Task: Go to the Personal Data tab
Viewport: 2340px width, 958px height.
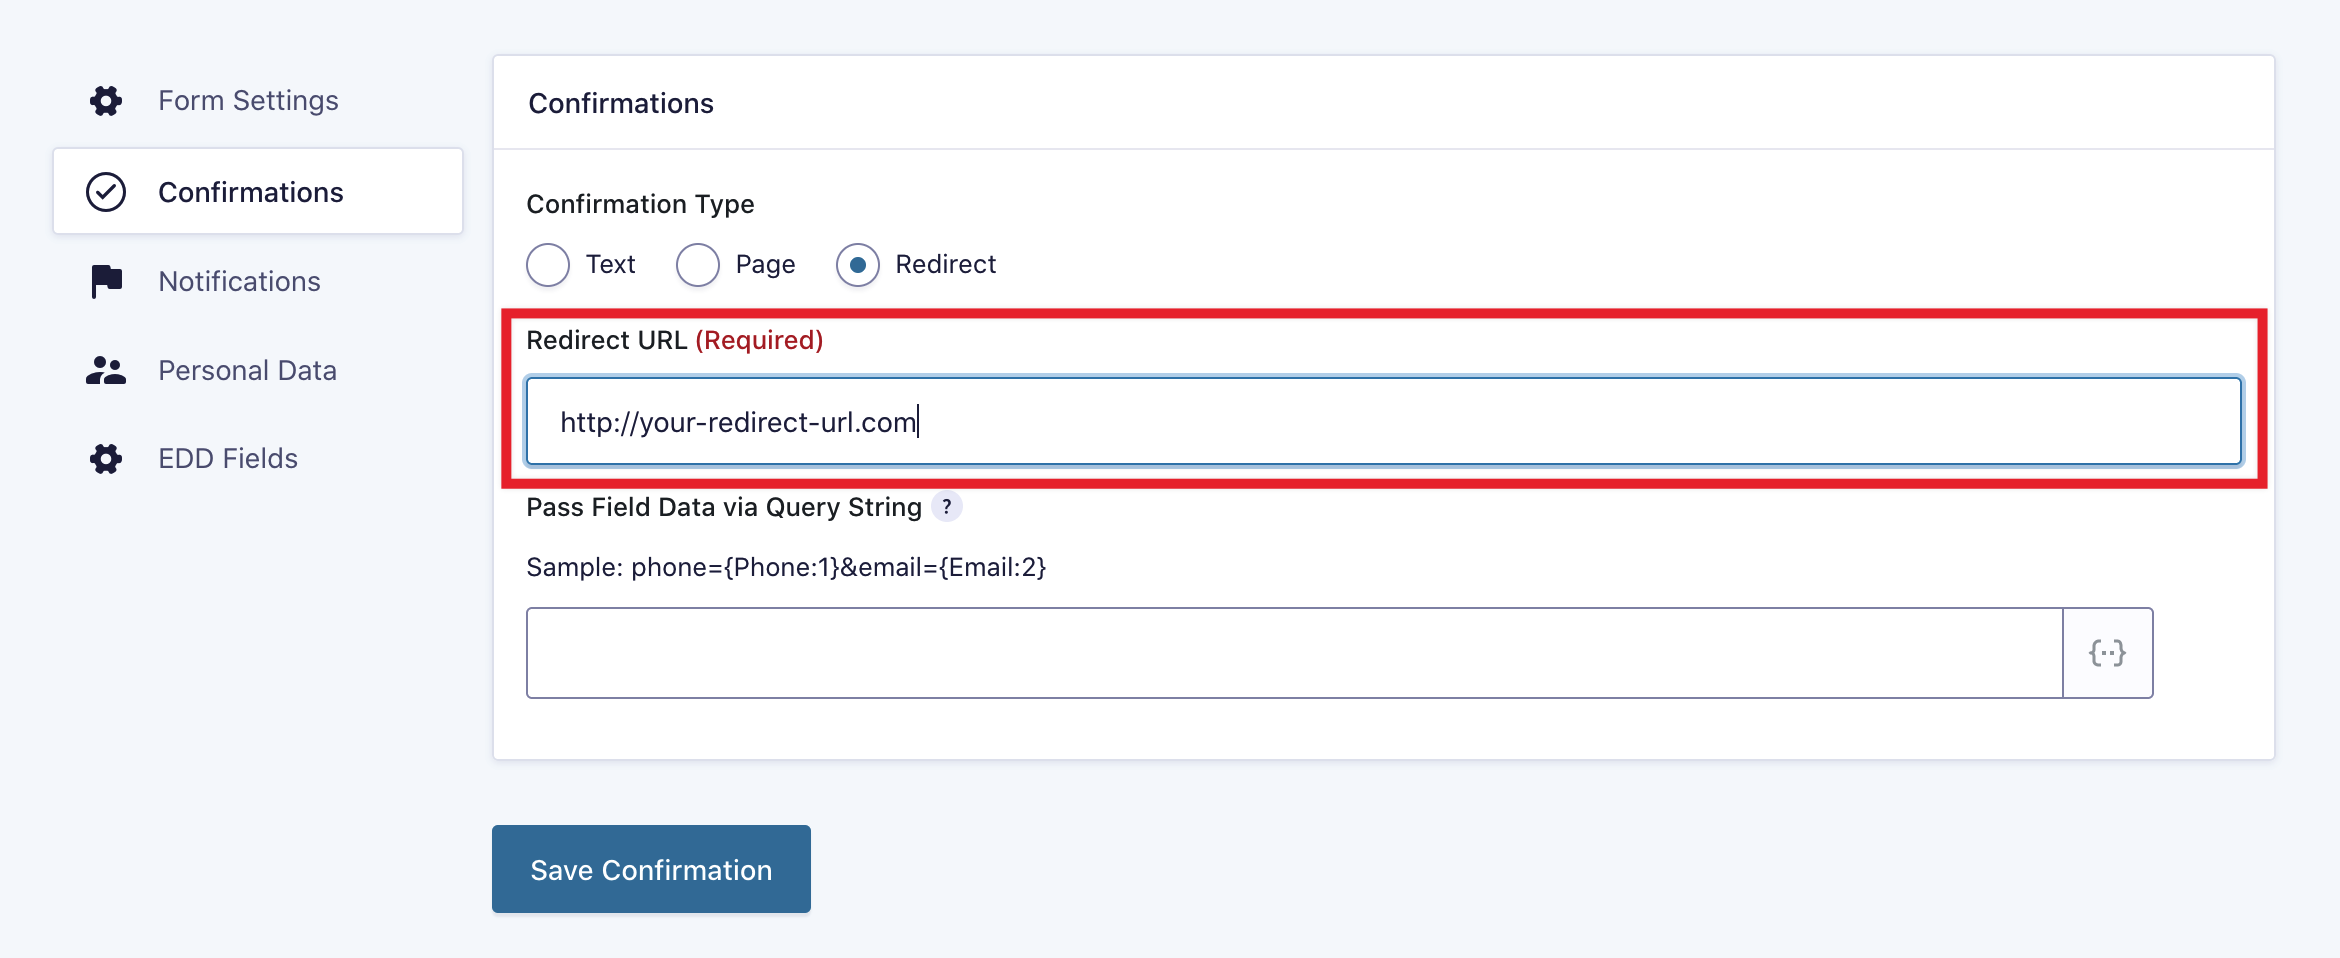Action: (247, 371)
